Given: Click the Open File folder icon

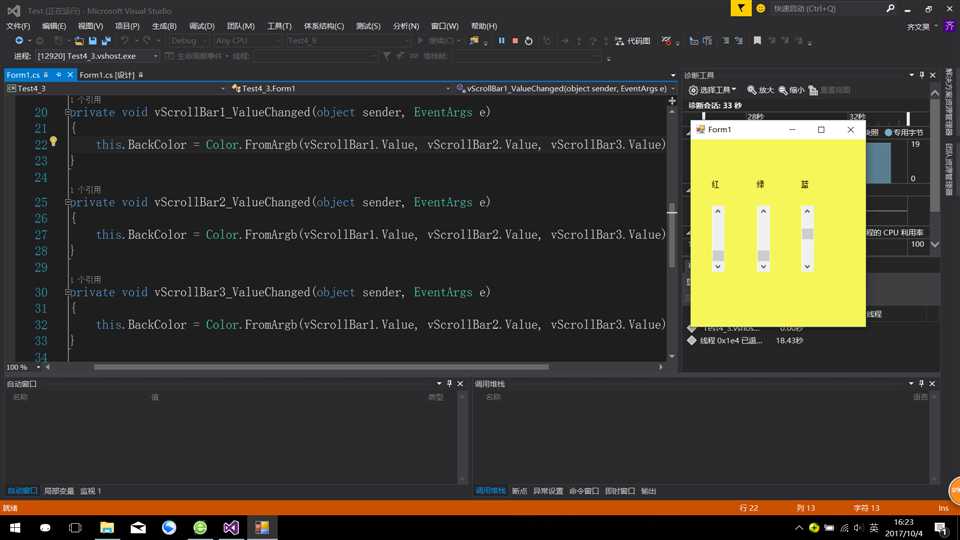Looking at the screenshot, I should [x=78, y=40].
